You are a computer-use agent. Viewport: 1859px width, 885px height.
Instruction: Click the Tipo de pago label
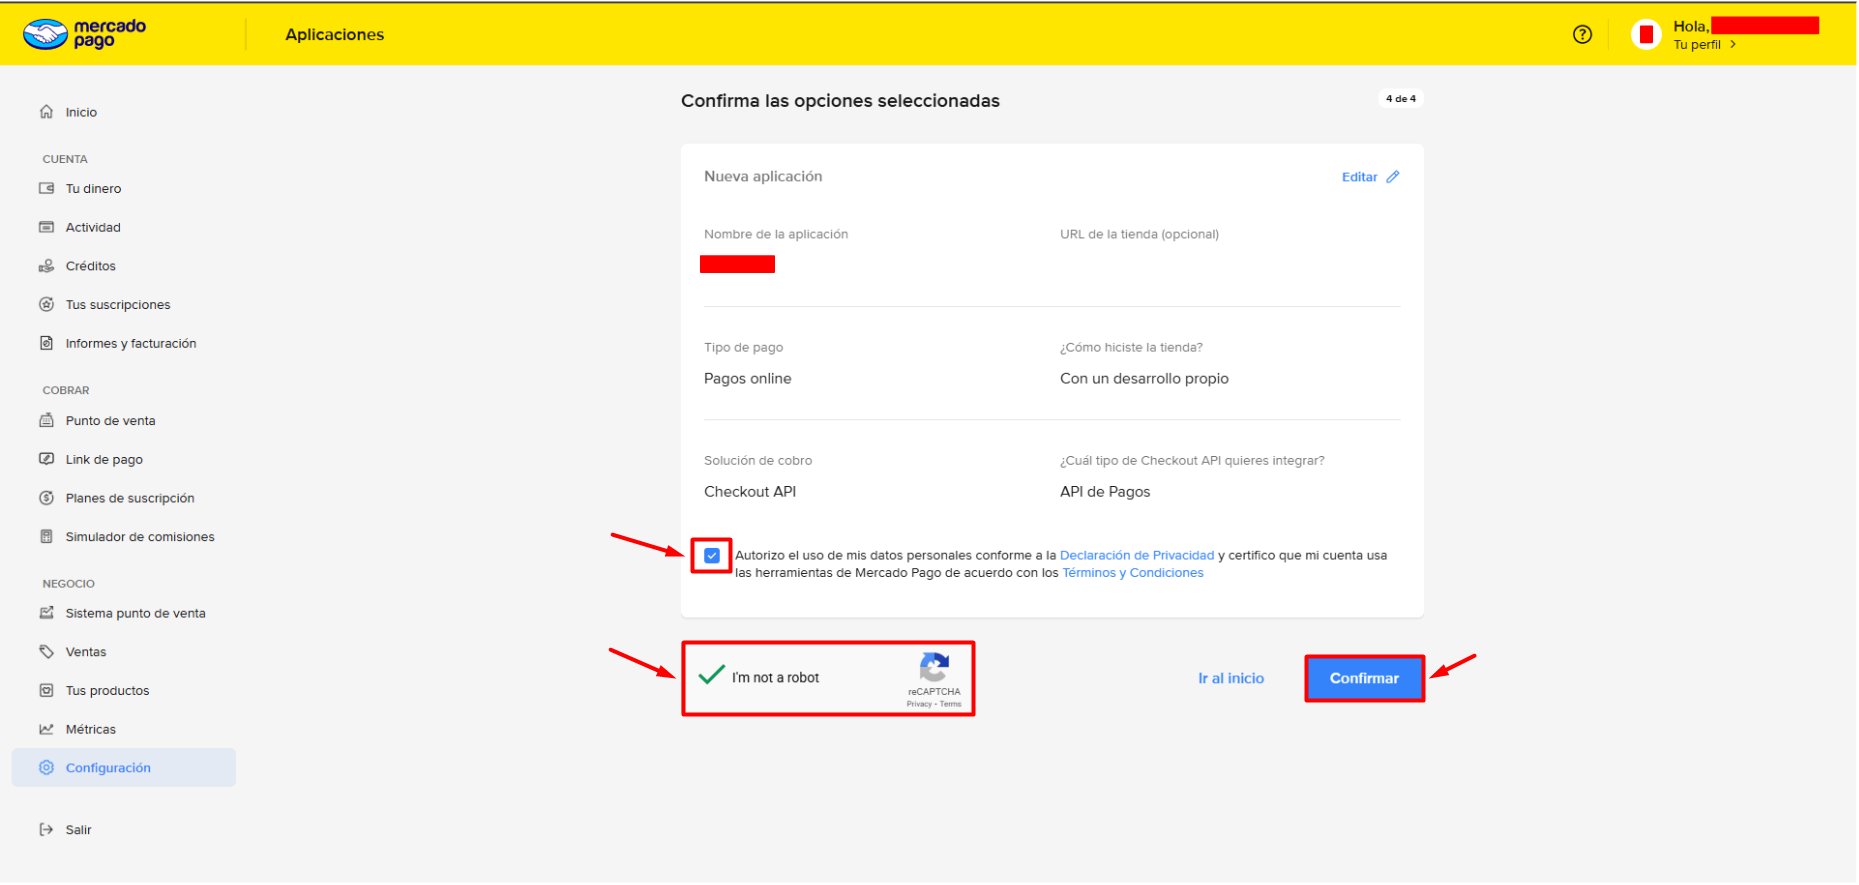[x=744, y=347]
